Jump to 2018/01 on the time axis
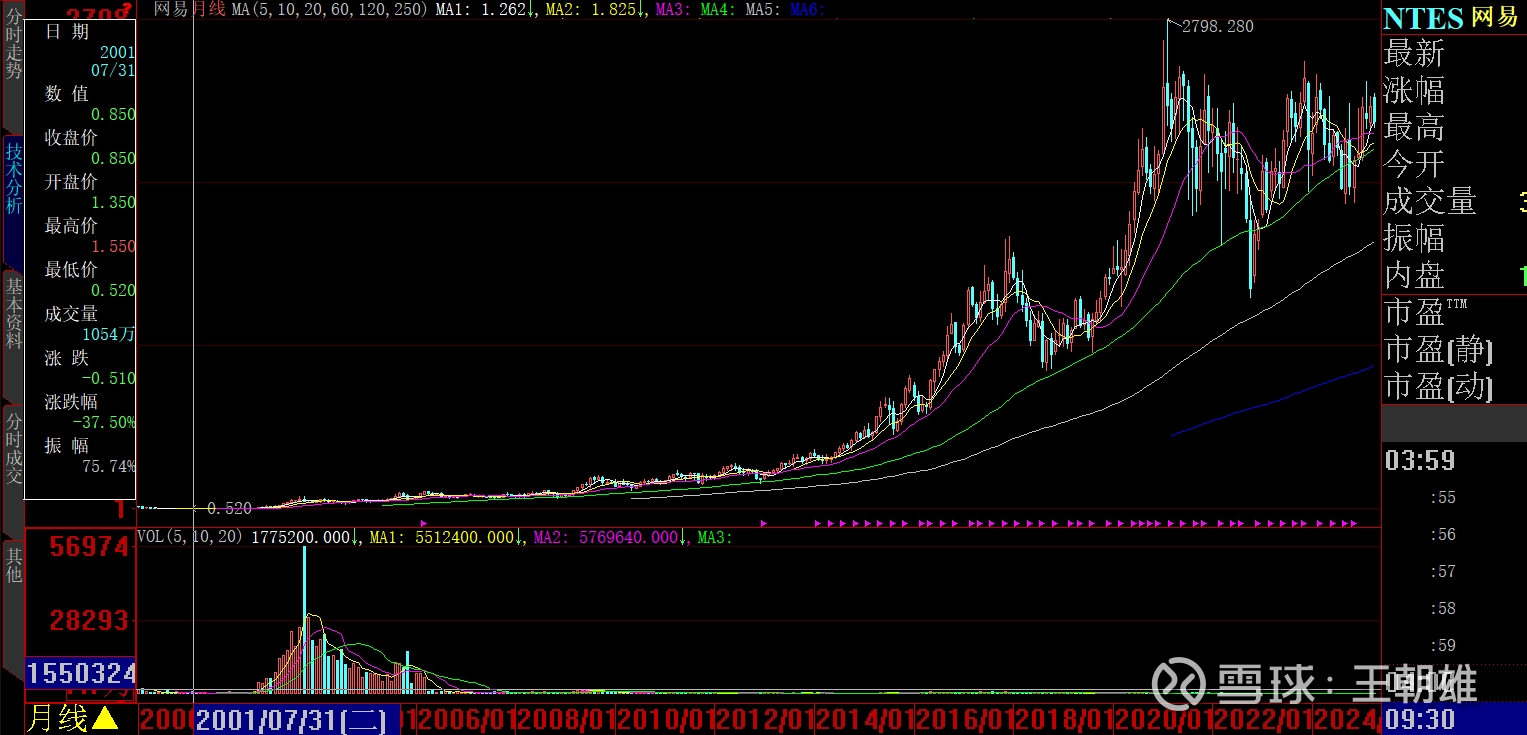The height and width of the screenshot is (735, 1527). coord(1064,719)
